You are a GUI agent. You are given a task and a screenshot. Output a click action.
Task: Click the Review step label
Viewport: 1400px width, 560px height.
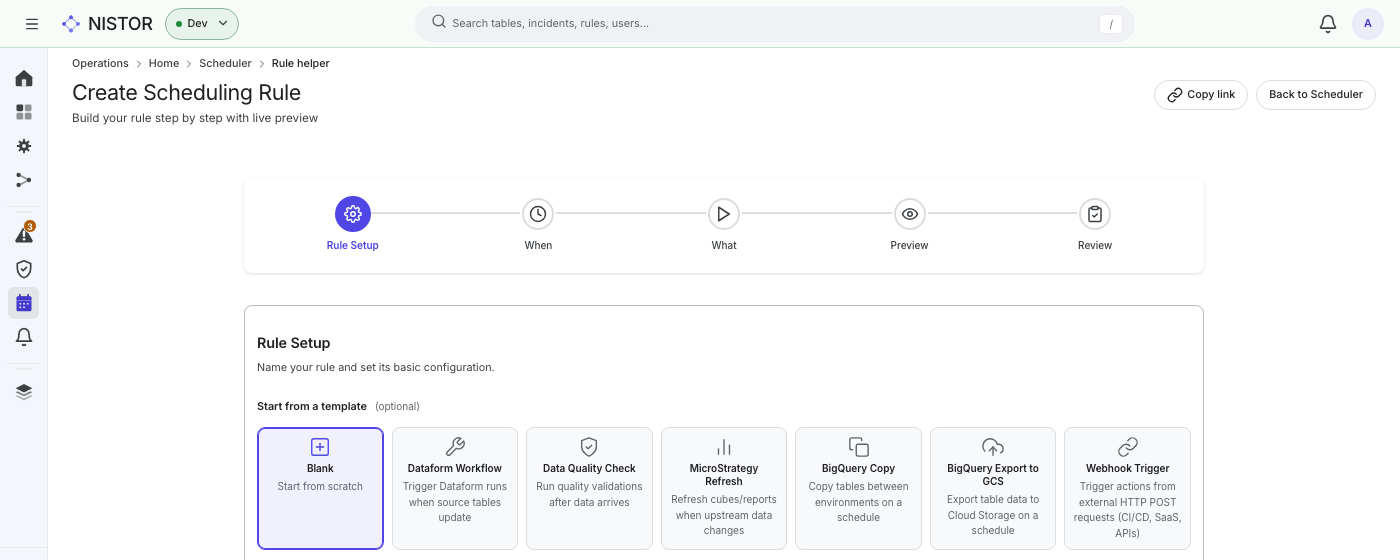coord(1095,245)
